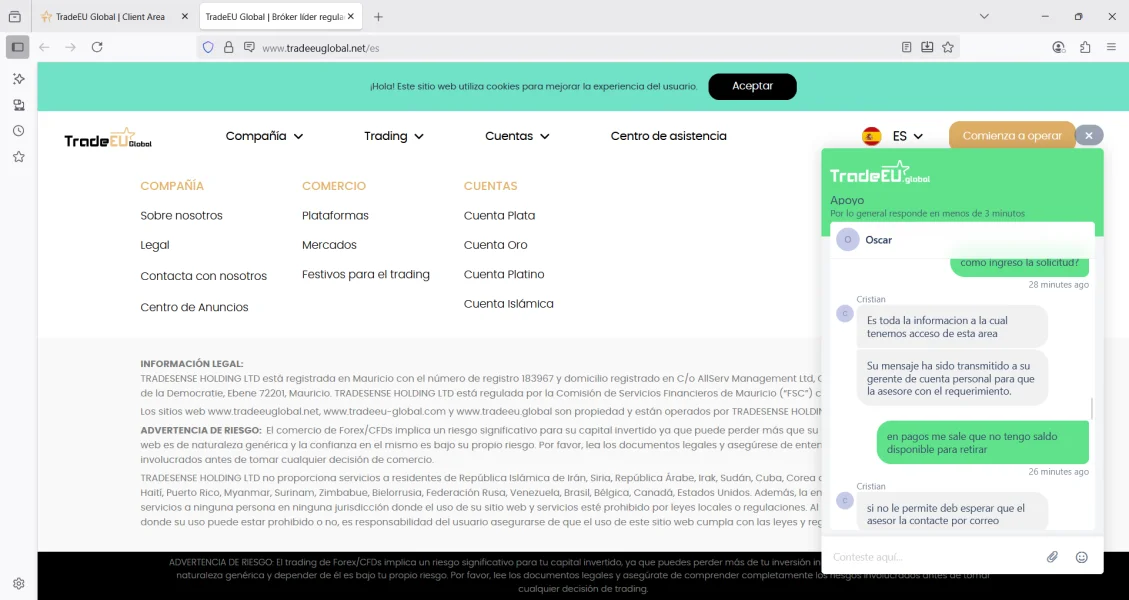Click the Comienza a operar button
Image resolution: width=1129 pixels, height=600 pixels.
click(x=1011, y=136)
